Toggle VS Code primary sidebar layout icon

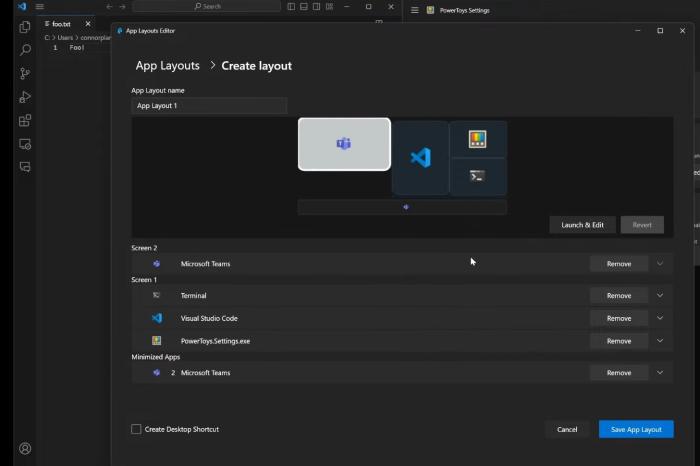pos(291,6)
